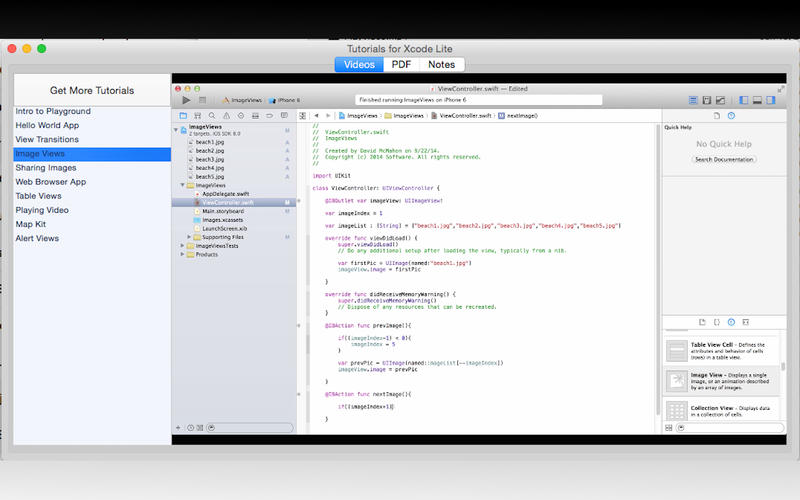Toggle the debug area visibility icon
The width and height of the screenshot is (800, 500).
click(757, 101)
